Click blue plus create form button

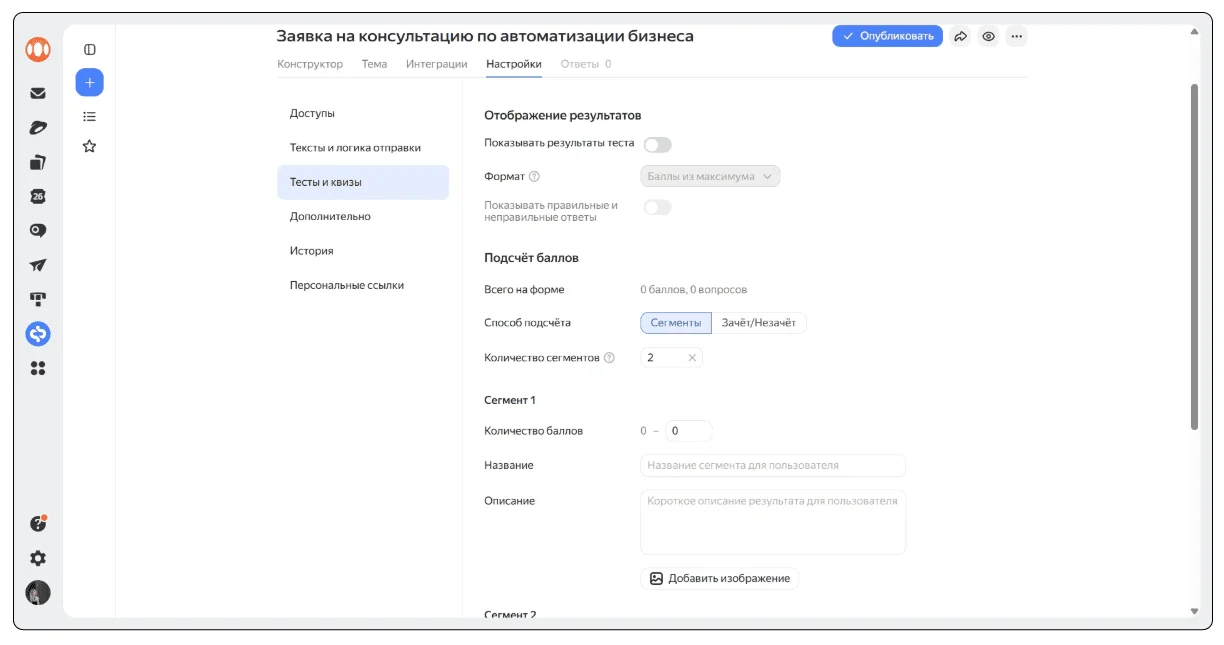click(x=90, y=83)
